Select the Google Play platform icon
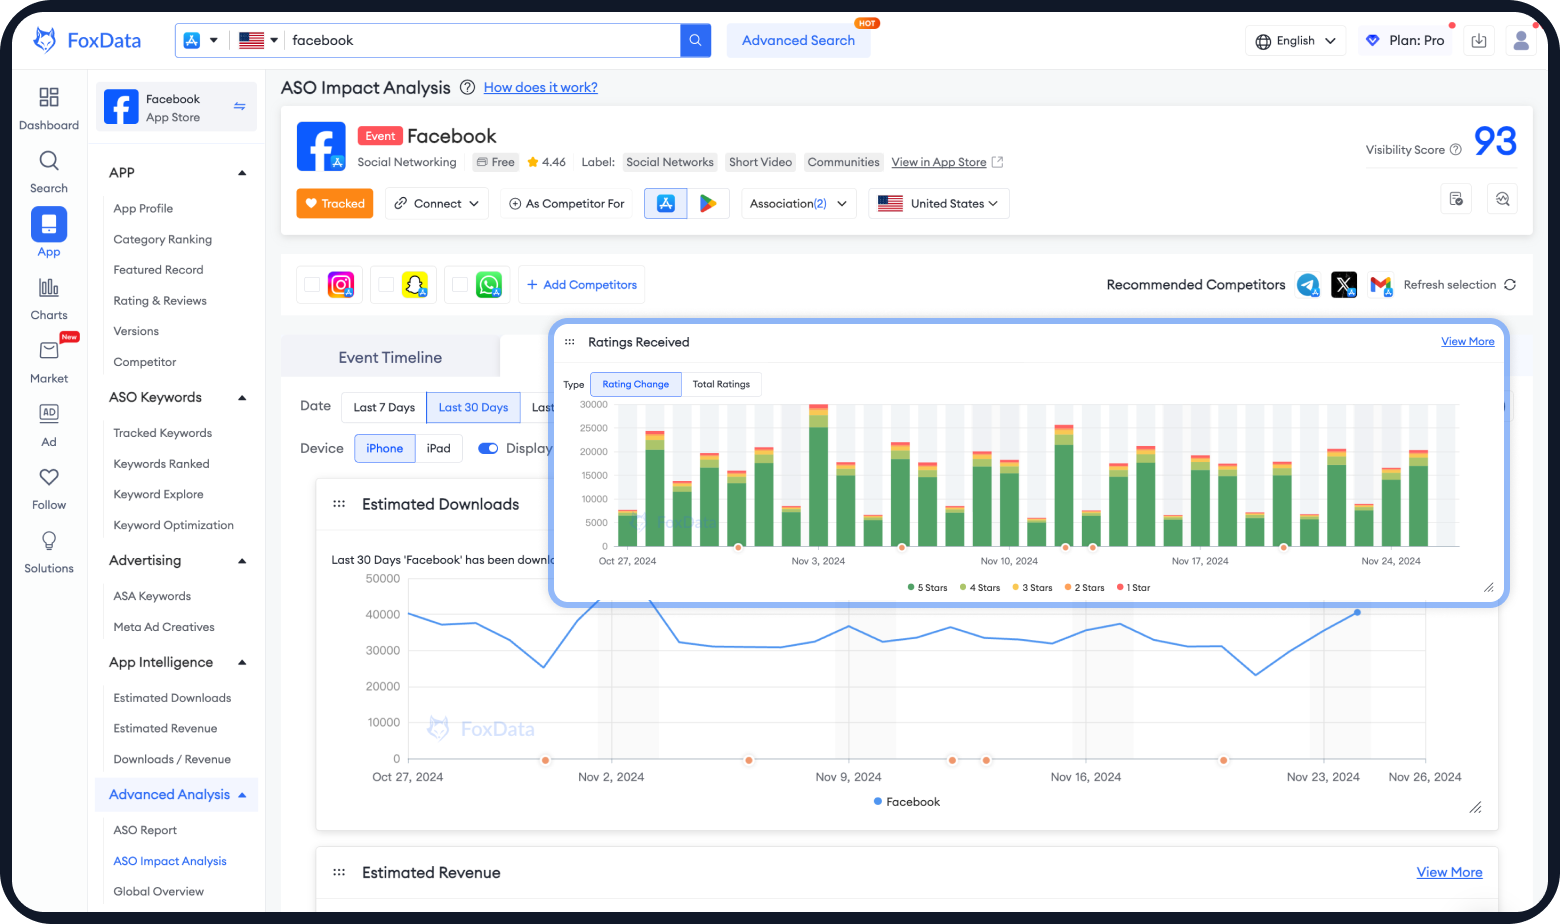 (708, 204)
